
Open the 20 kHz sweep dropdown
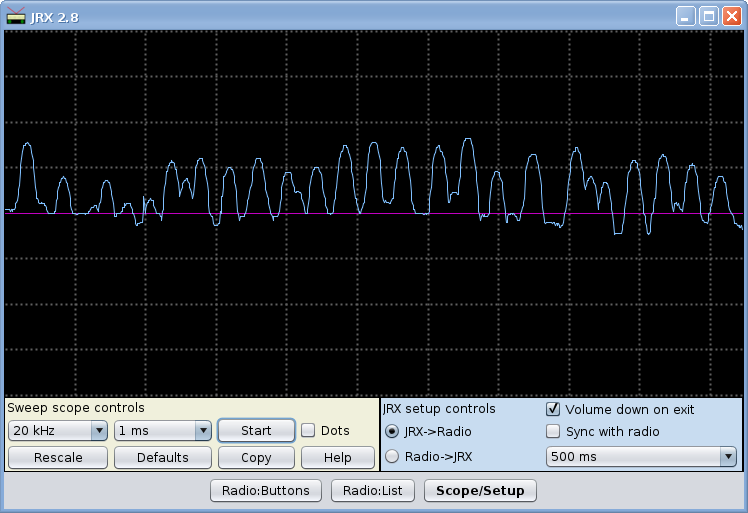coord(58,431)
